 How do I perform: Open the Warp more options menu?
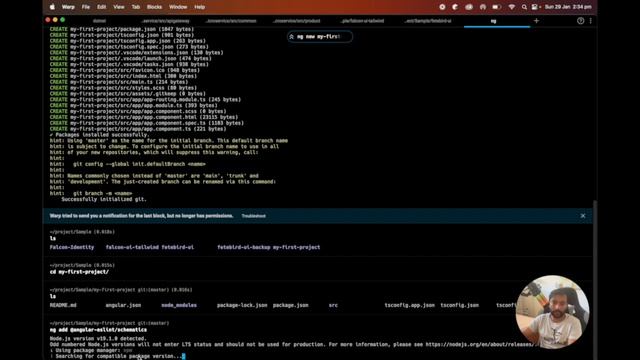pos(591,21)
